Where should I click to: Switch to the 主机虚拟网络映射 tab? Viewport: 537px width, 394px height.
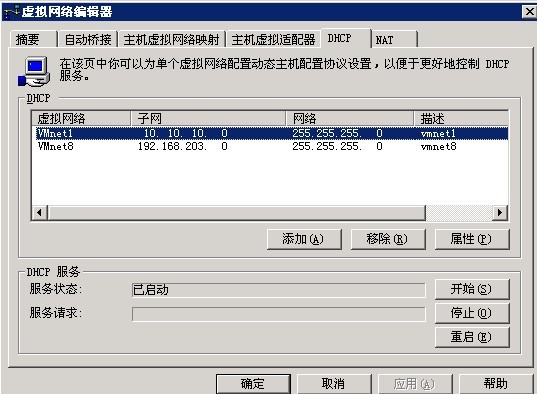pyautogui.click(x=171, y=39)
